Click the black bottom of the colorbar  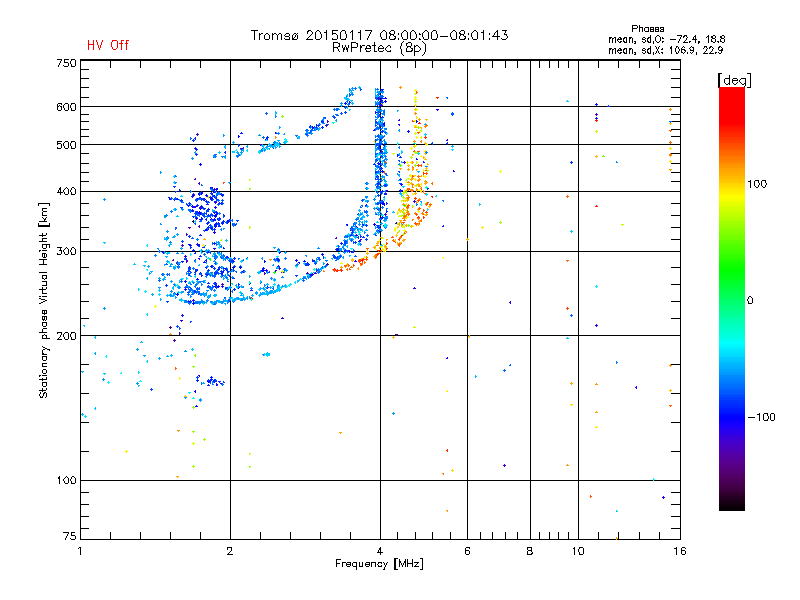click(x=732, y=503)
